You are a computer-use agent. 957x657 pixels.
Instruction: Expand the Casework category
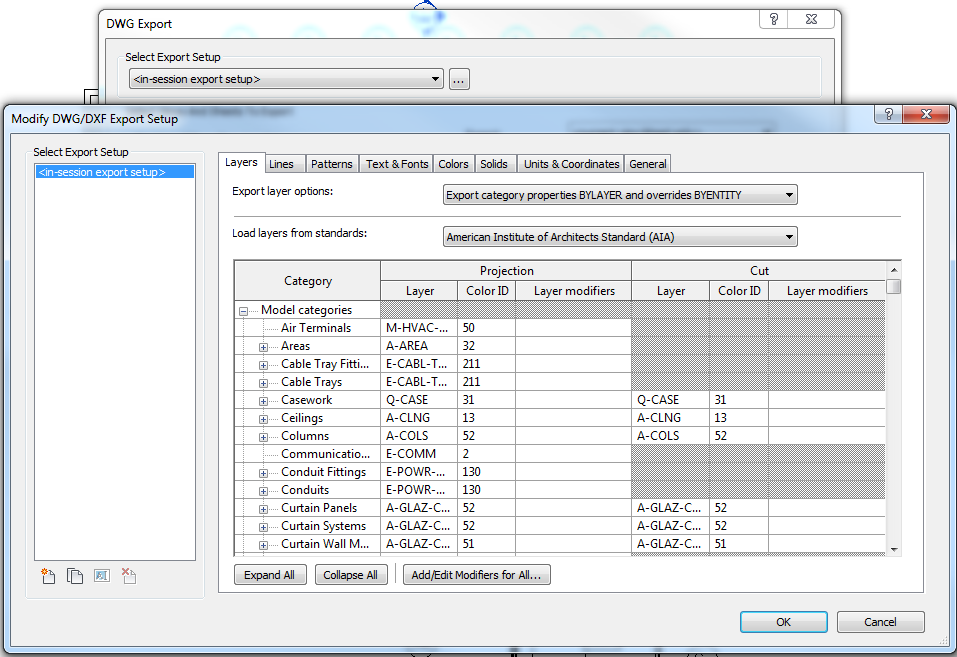263,399
